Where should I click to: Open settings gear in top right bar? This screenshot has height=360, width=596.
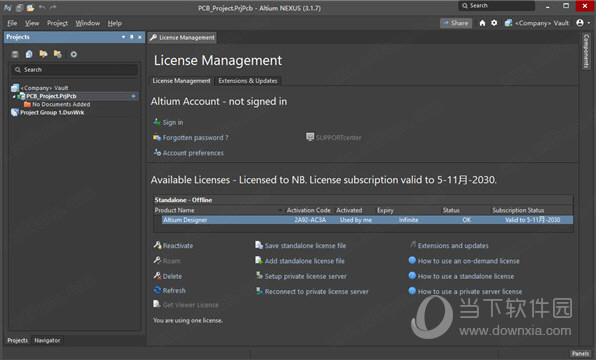click(x=494, y=23)
